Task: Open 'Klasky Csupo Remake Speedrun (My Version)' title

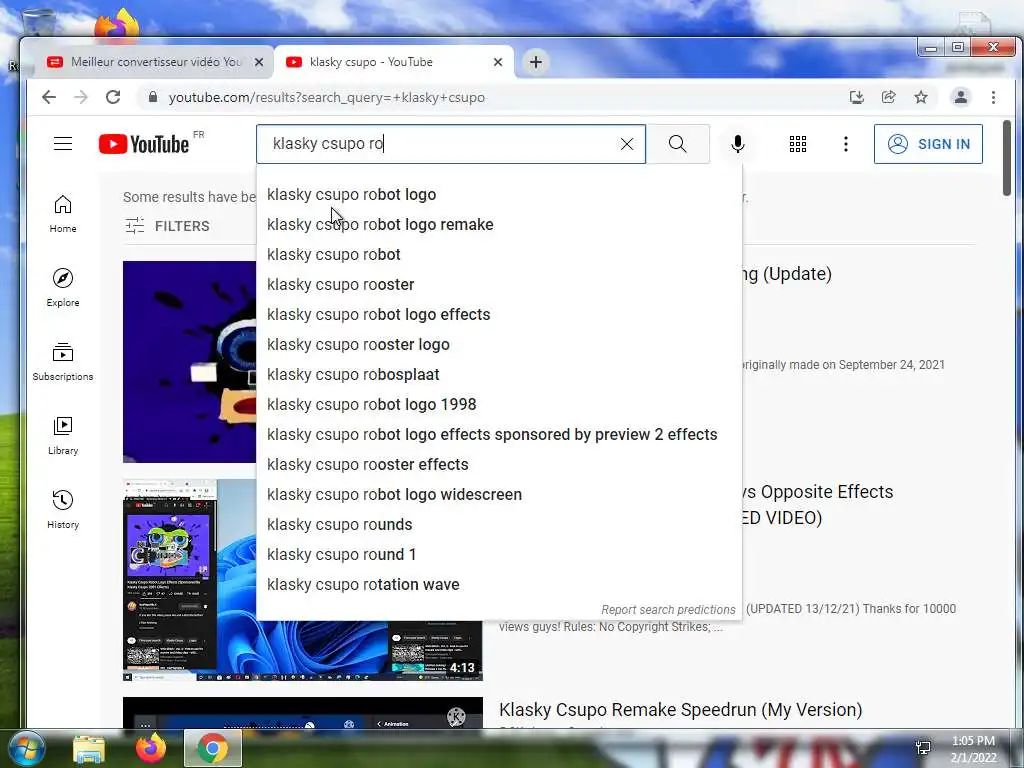Action: (680, 710)
